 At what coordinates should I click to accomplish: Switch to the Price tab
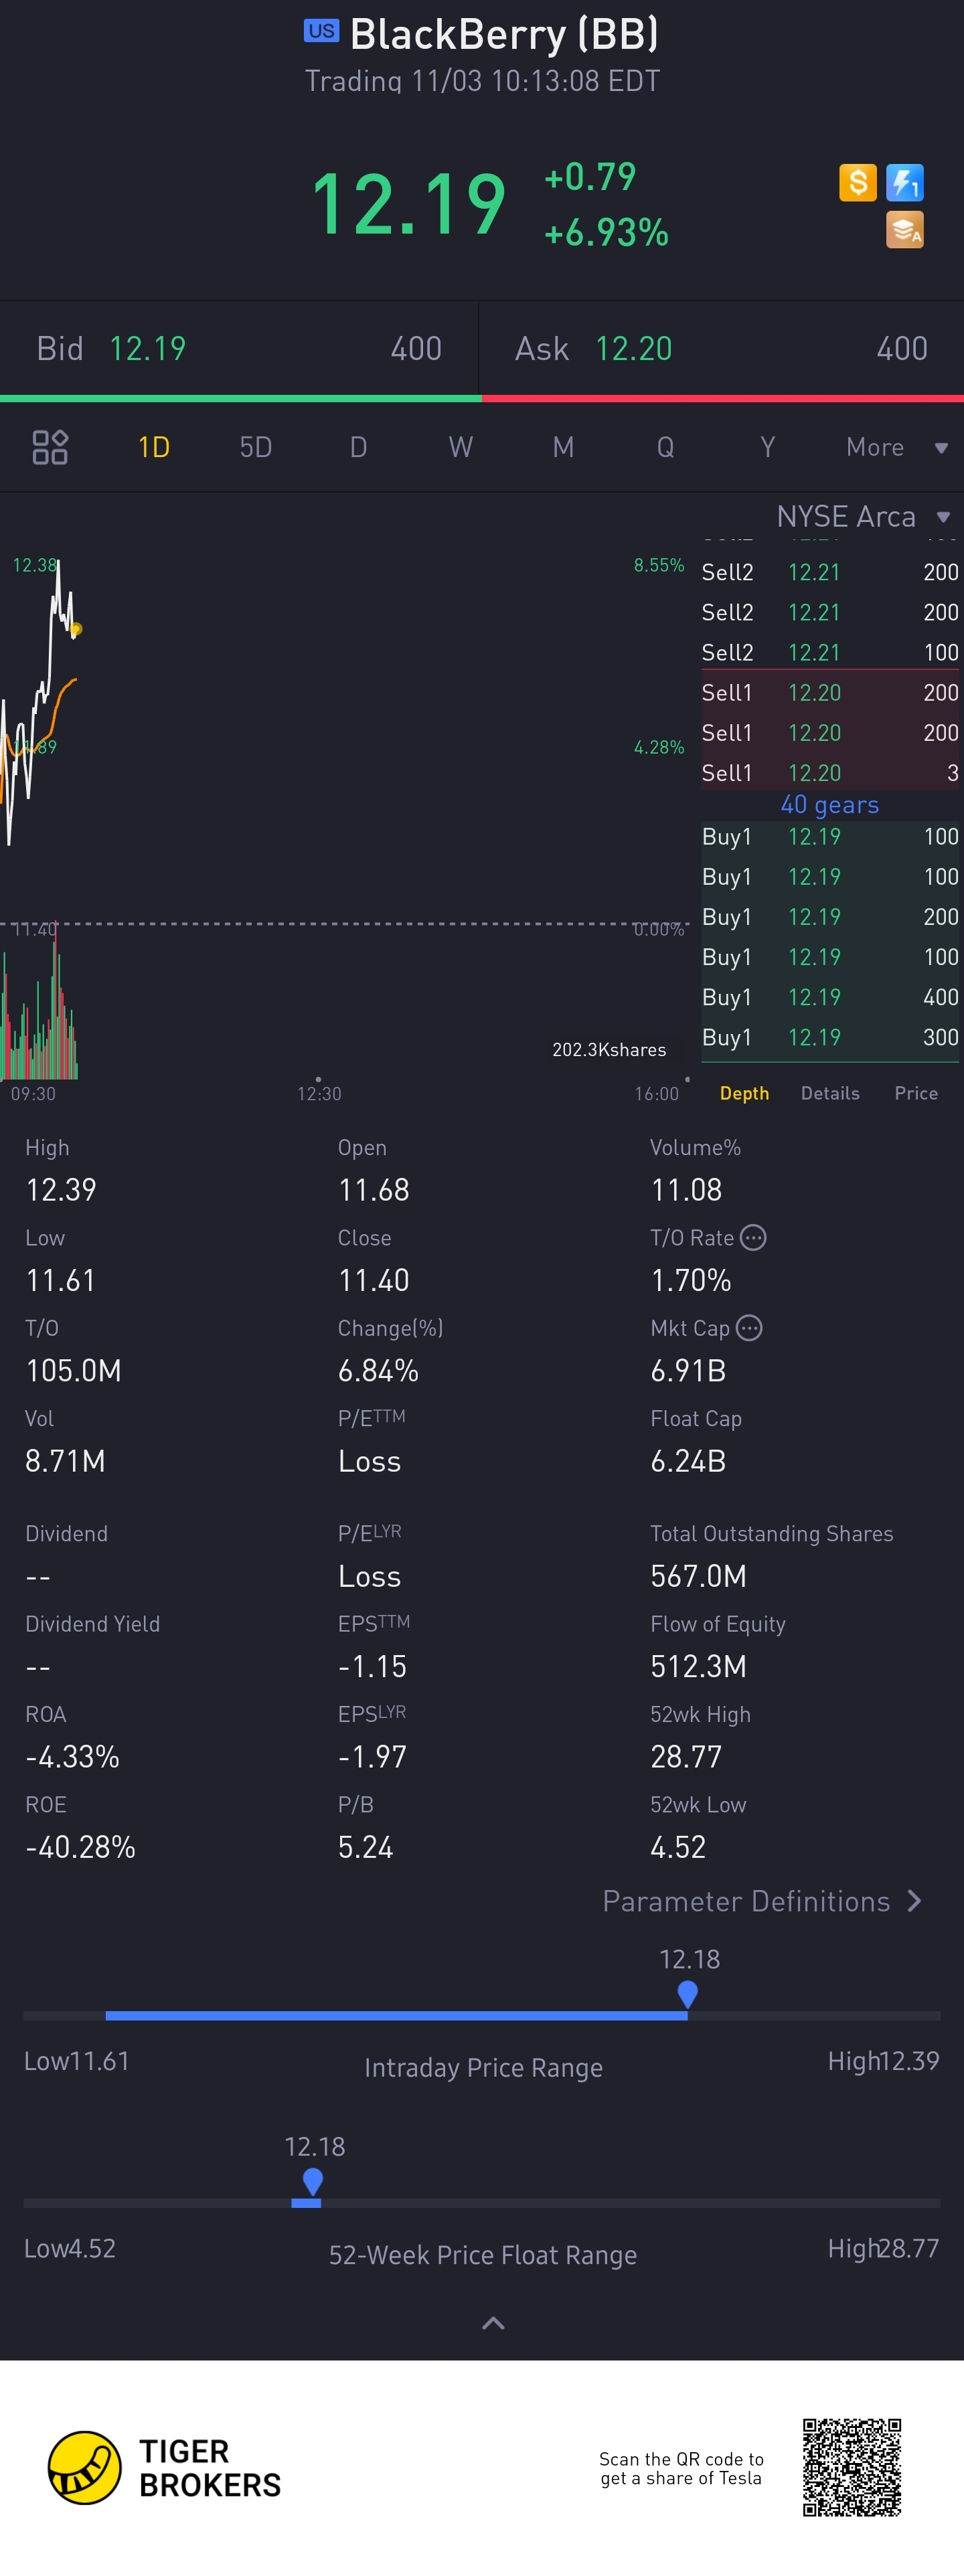916,1093
